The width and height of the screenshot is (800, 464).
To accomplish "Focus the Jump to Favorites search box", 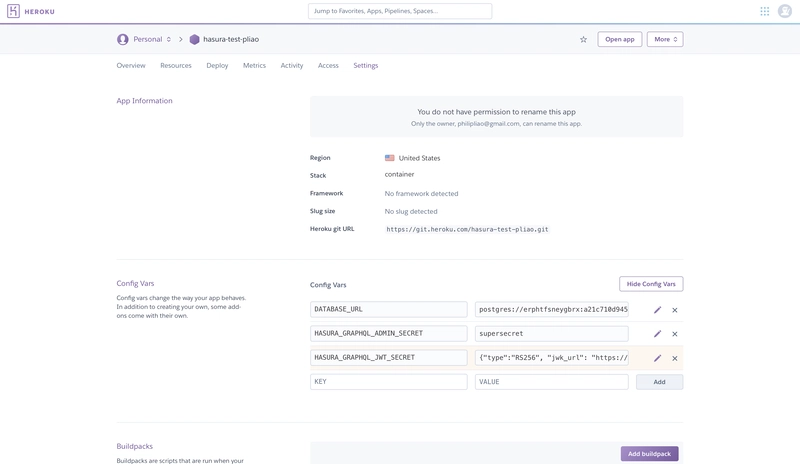I will pyautogui.click(x=400, y=11).
